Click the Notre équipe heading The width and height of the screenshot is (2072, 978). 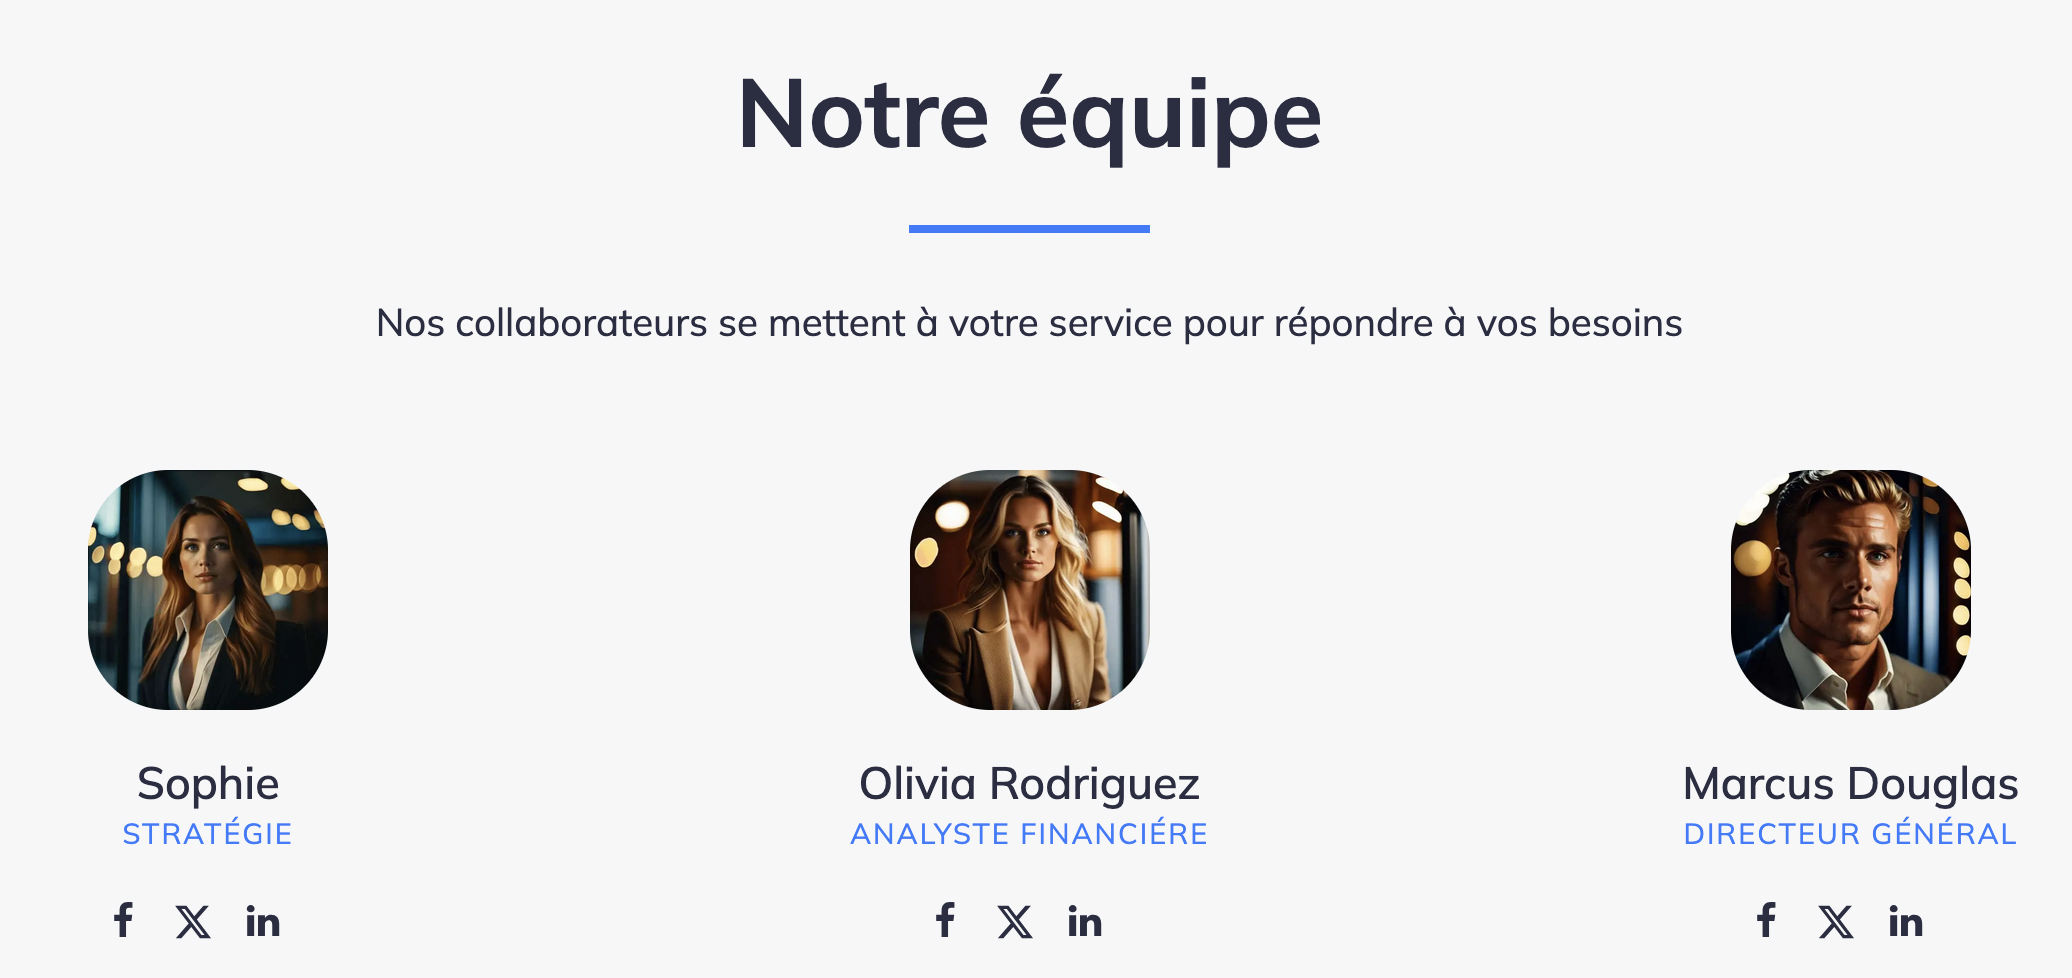pyautogui.click(x=1030, y=117)
